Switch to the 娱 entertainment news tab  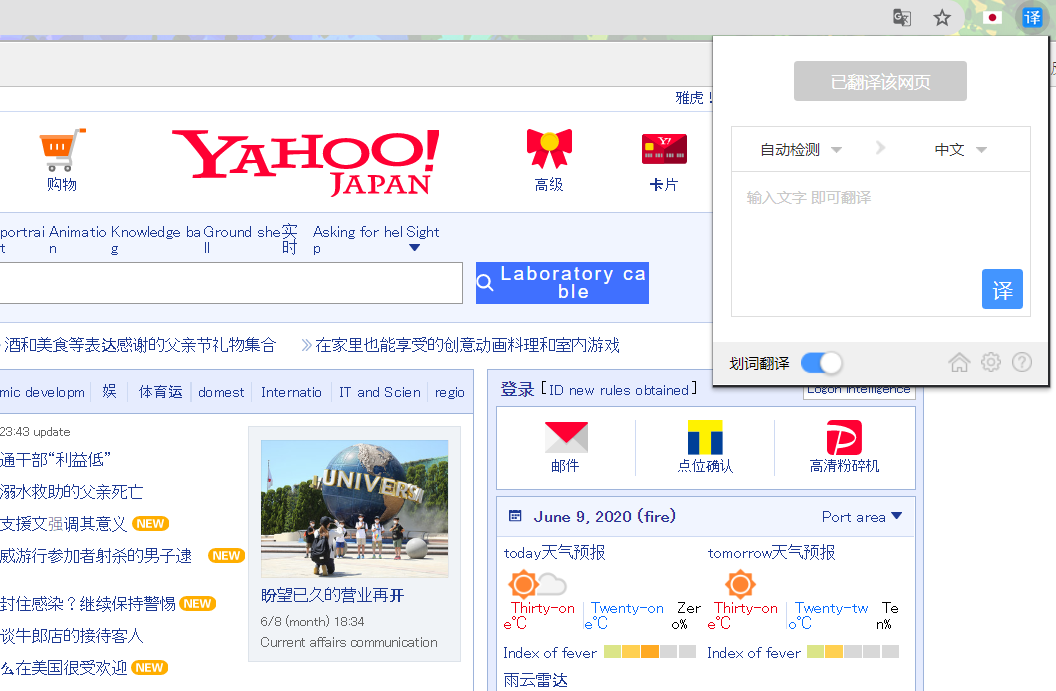pyautogui.click(x=109, y=391)
